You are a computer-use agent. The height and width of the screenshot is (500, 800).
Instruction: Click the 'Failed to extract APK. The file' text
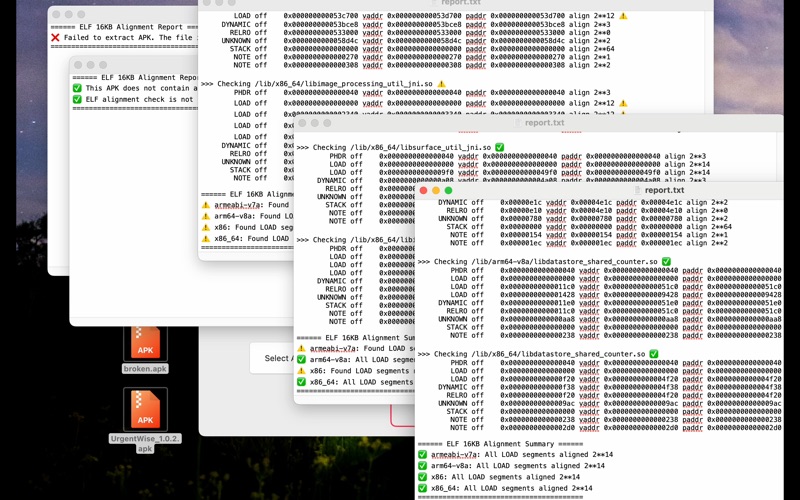(x=128, y=37)
